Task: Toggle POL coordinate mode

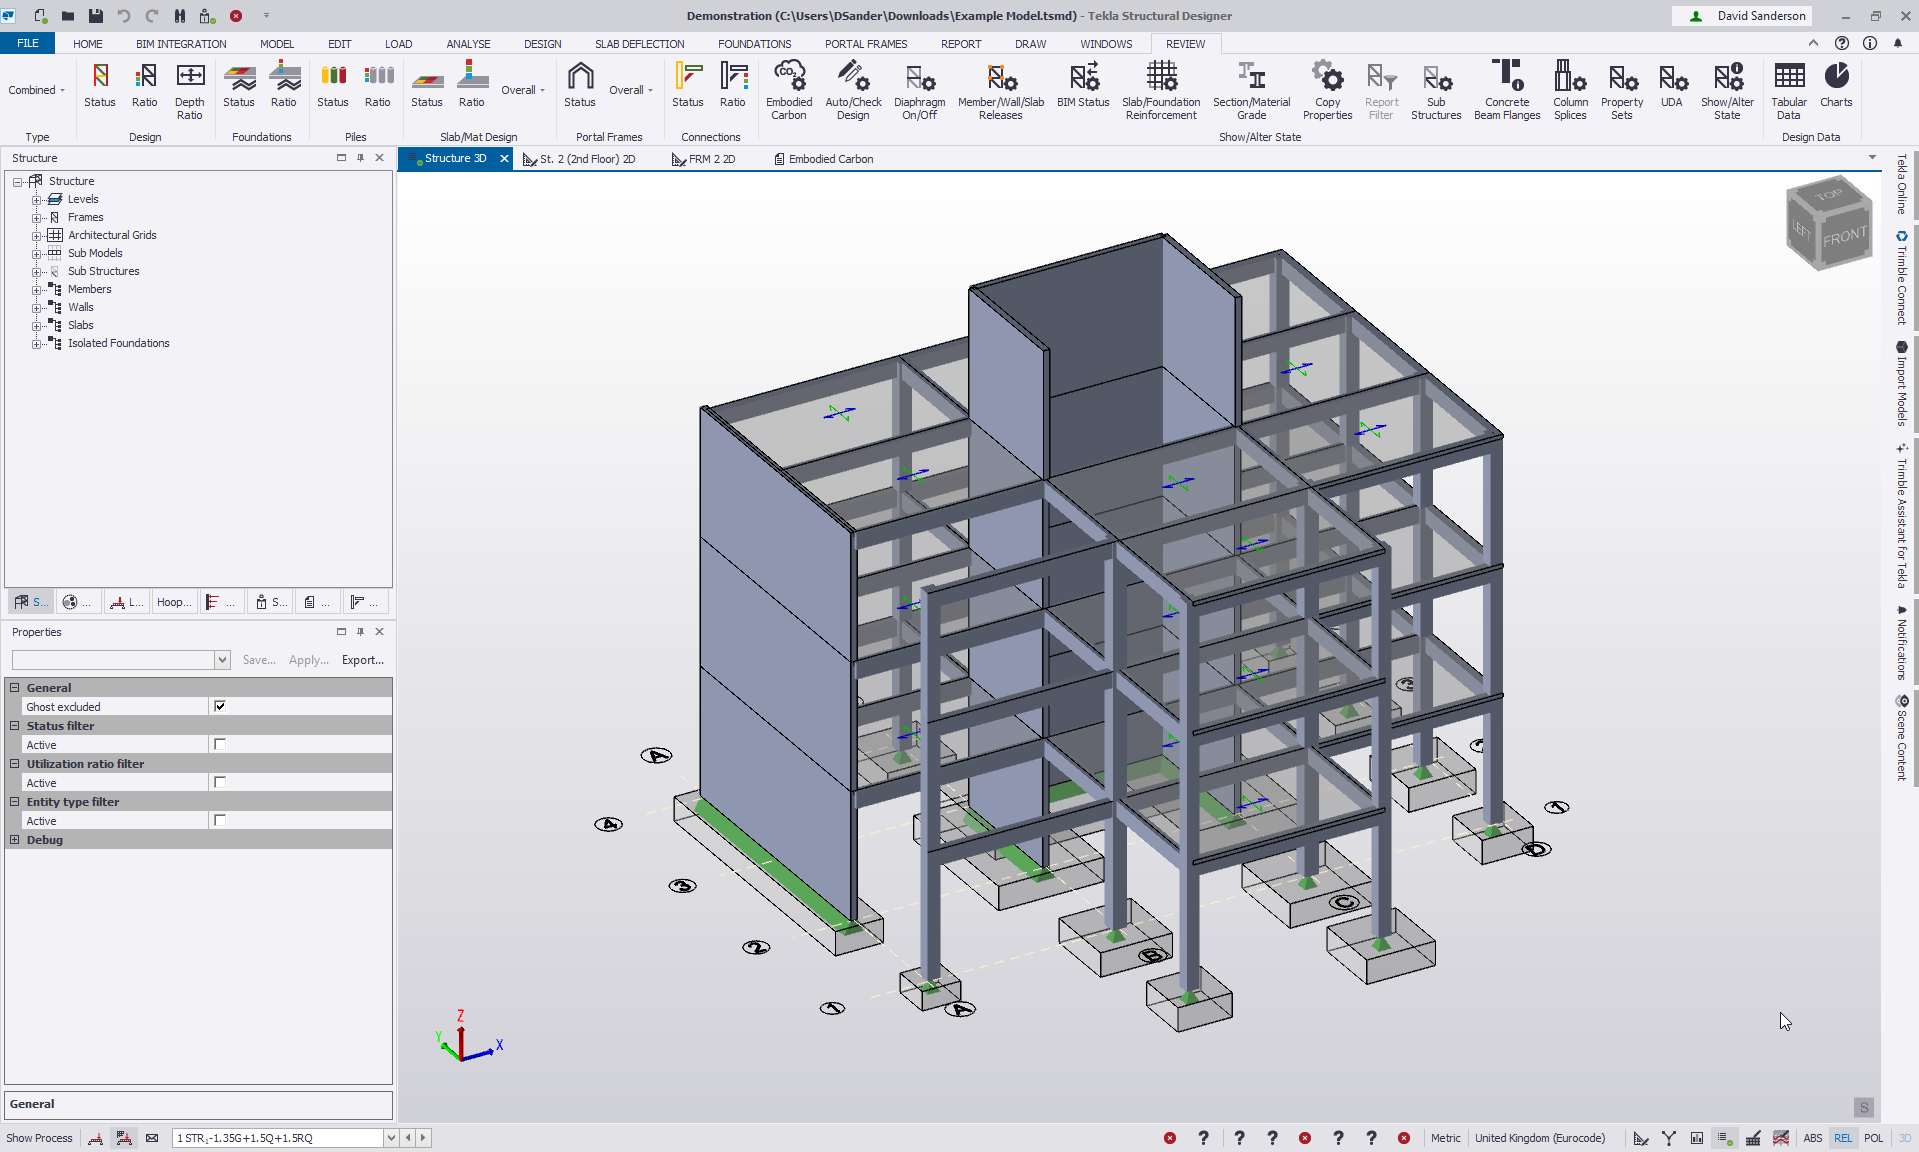Action: (1873, 1138)
